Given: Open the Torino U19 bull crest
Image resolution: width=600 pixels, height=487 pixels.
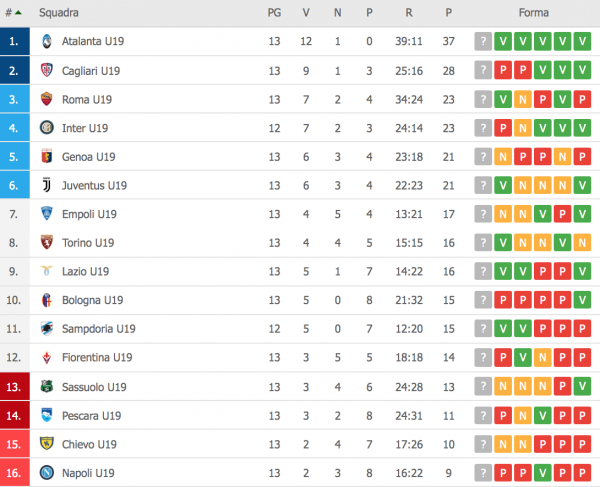Looking at the screenshot, I should [x=46, y=243].
